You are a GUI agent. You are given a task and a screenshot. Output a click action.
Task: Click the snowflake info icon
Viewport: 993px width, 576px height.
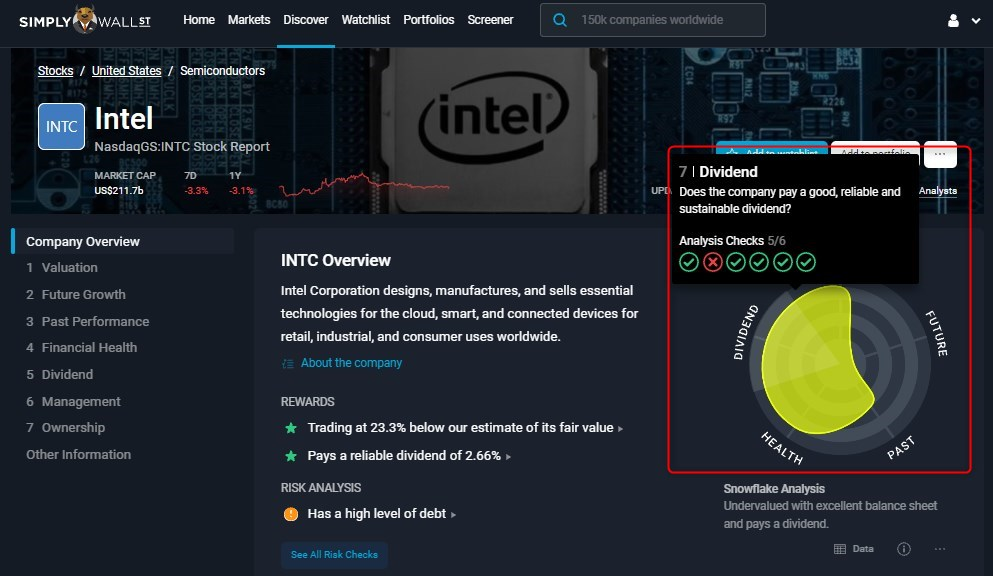pos(904,549)
